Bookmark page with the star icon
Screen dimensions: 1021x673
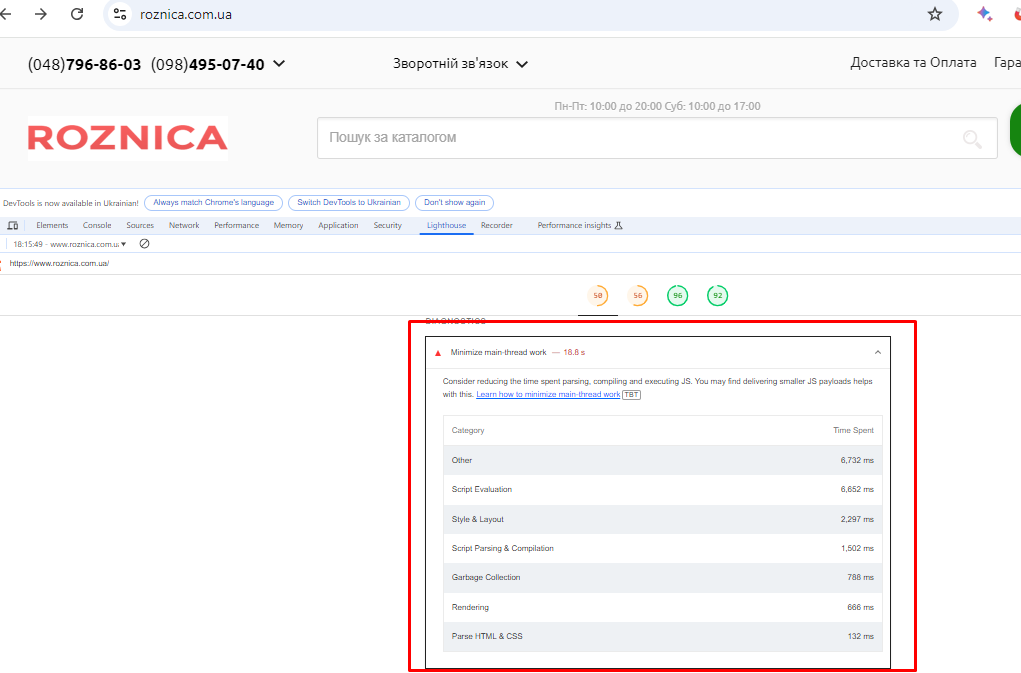tap(934, 14)
